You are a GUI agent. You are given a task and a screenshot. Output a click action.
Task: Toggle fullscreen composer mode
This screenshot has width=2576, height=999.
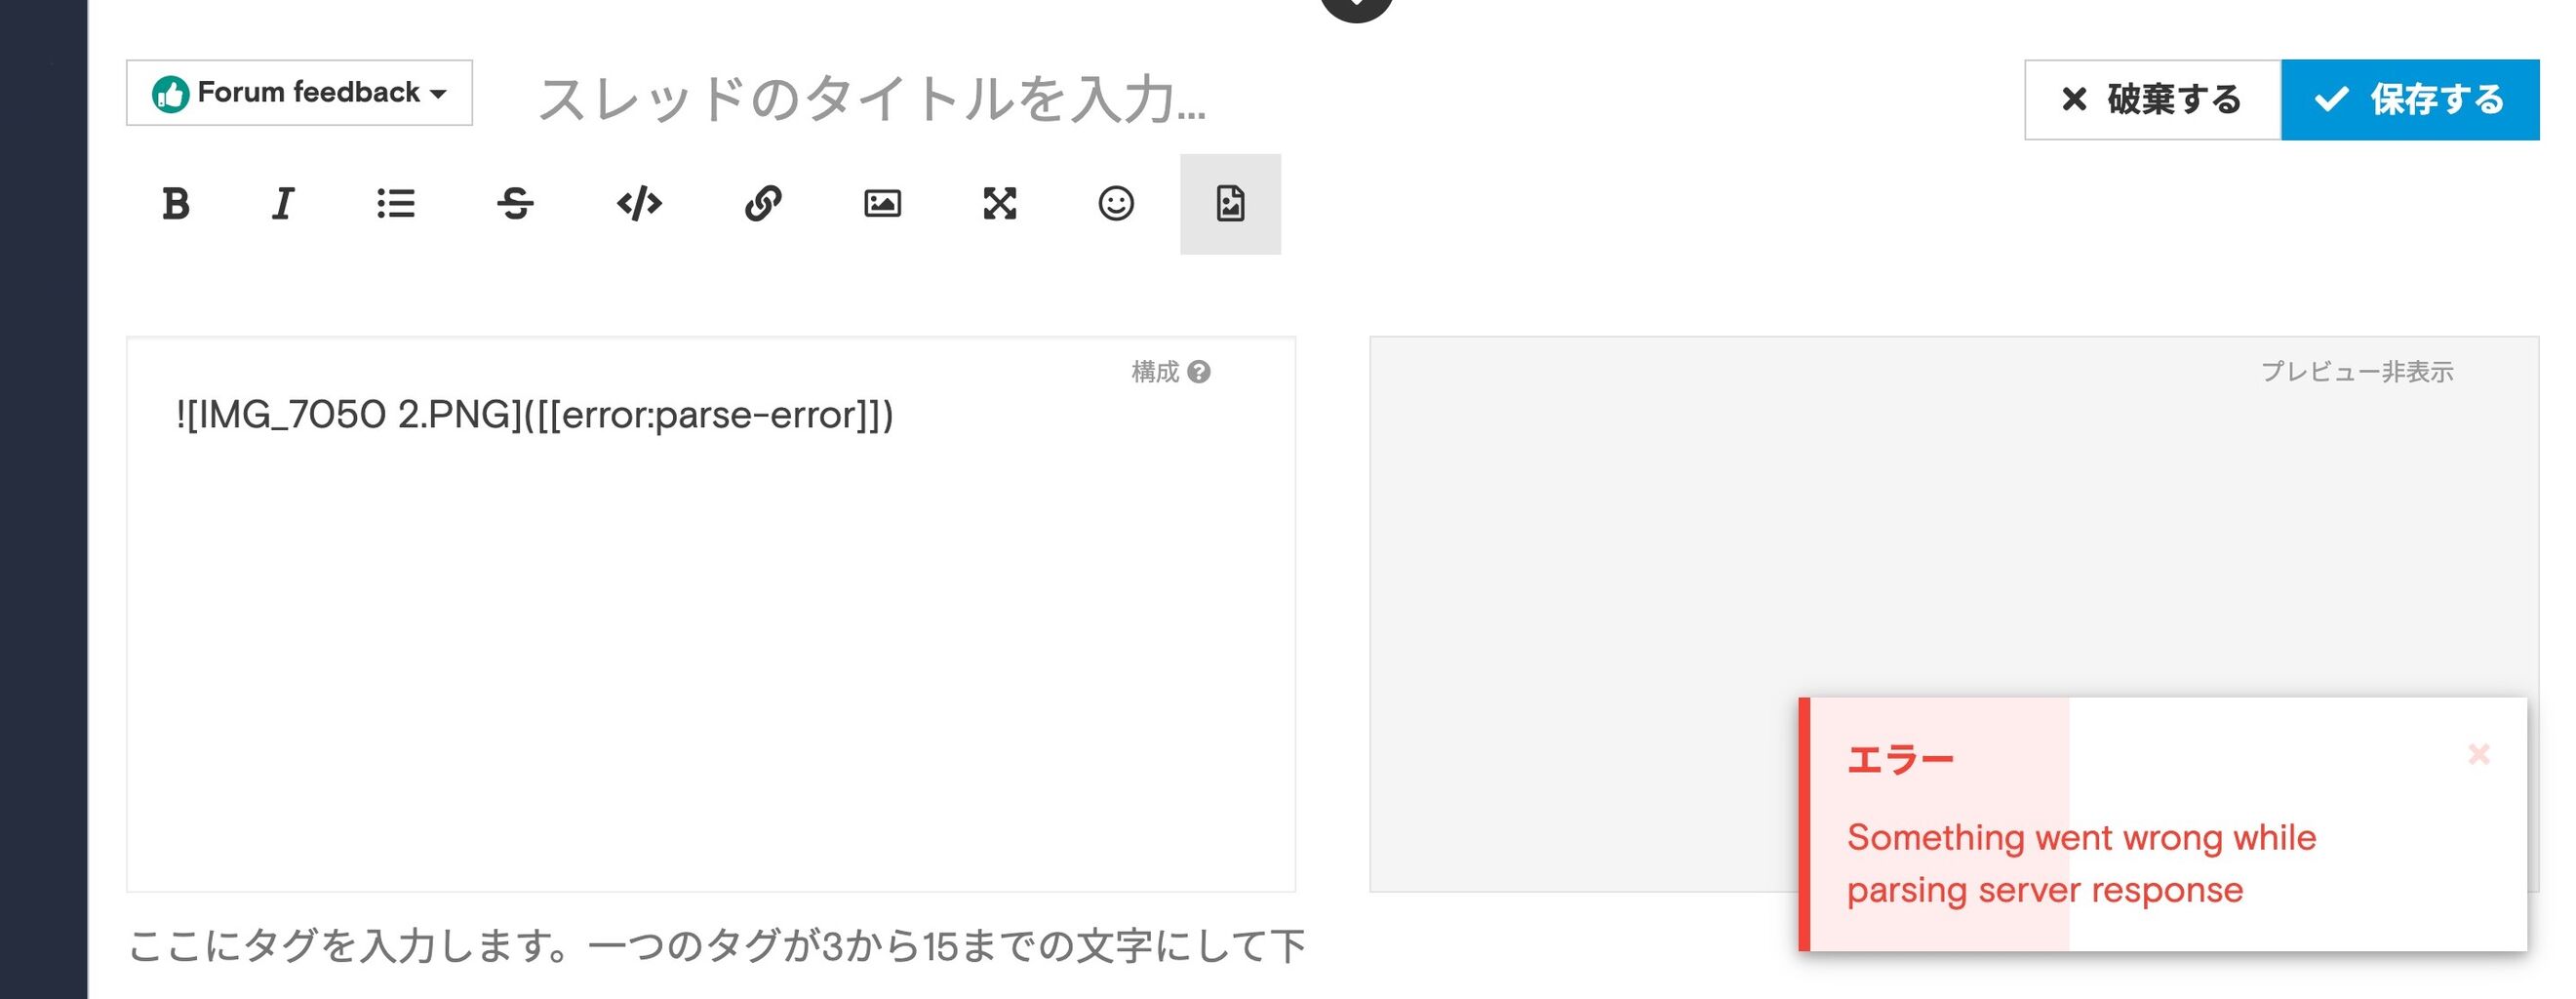coord(999,204)
